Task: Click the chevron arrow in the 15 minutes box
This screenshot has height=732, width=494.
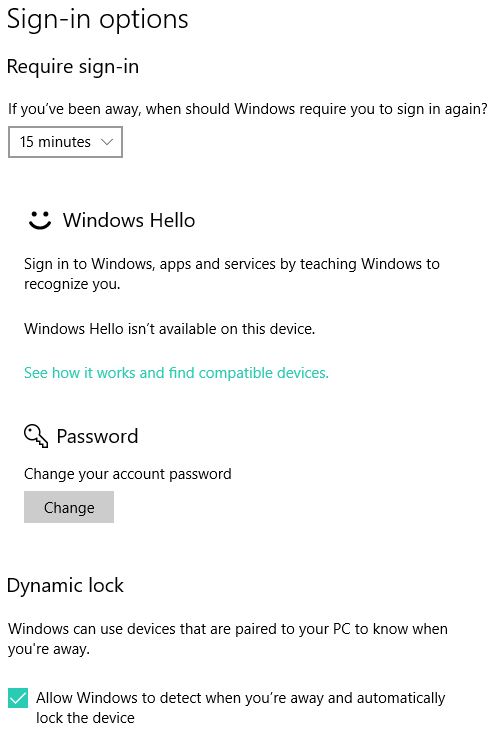Action: pyautogui.click(x=107, y=141)
